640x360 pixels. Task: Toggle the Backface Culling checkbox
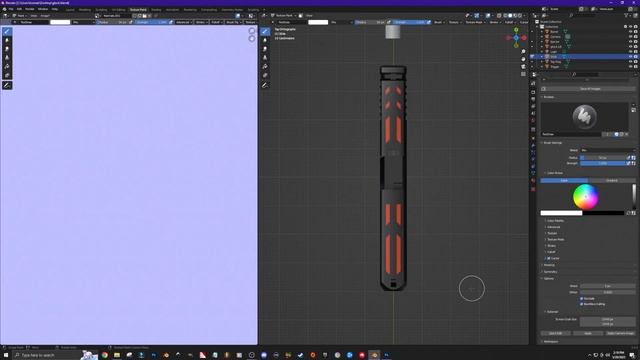point(581,304)
